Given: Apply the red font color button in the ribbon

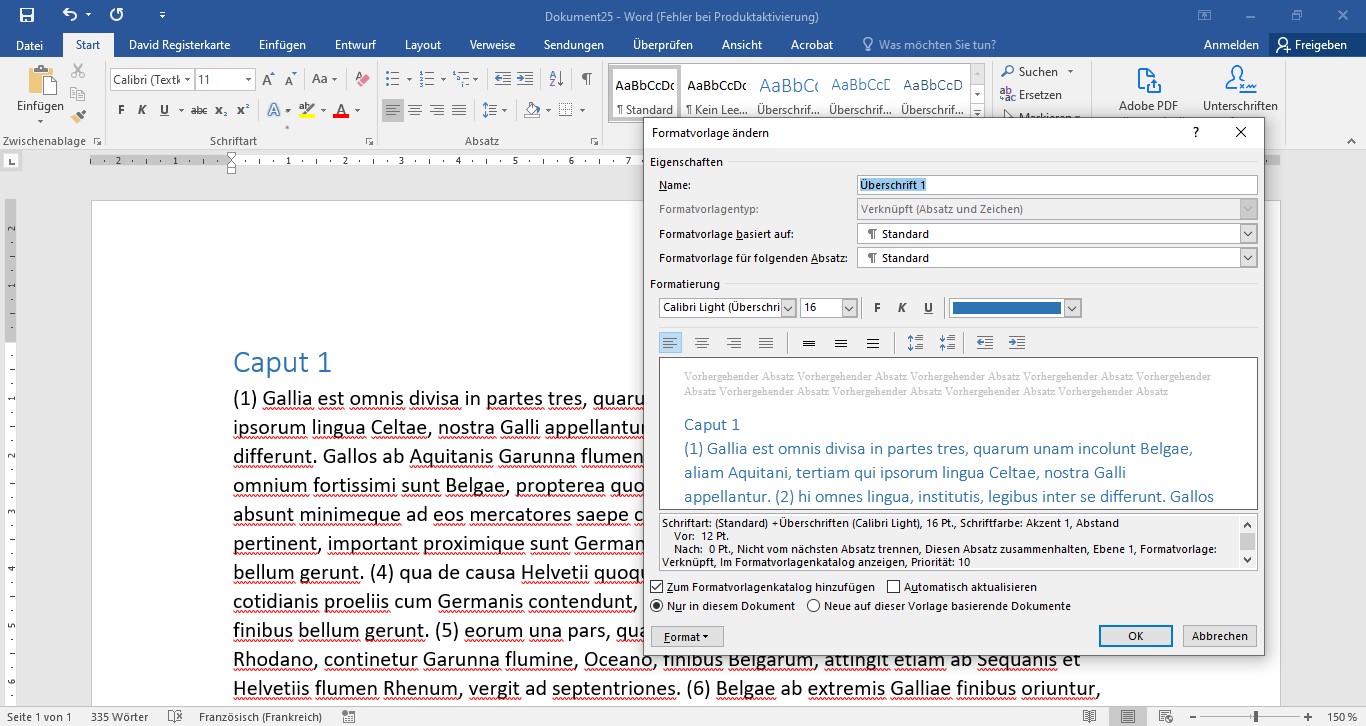Looking at the screenshot, I should 341,110.
